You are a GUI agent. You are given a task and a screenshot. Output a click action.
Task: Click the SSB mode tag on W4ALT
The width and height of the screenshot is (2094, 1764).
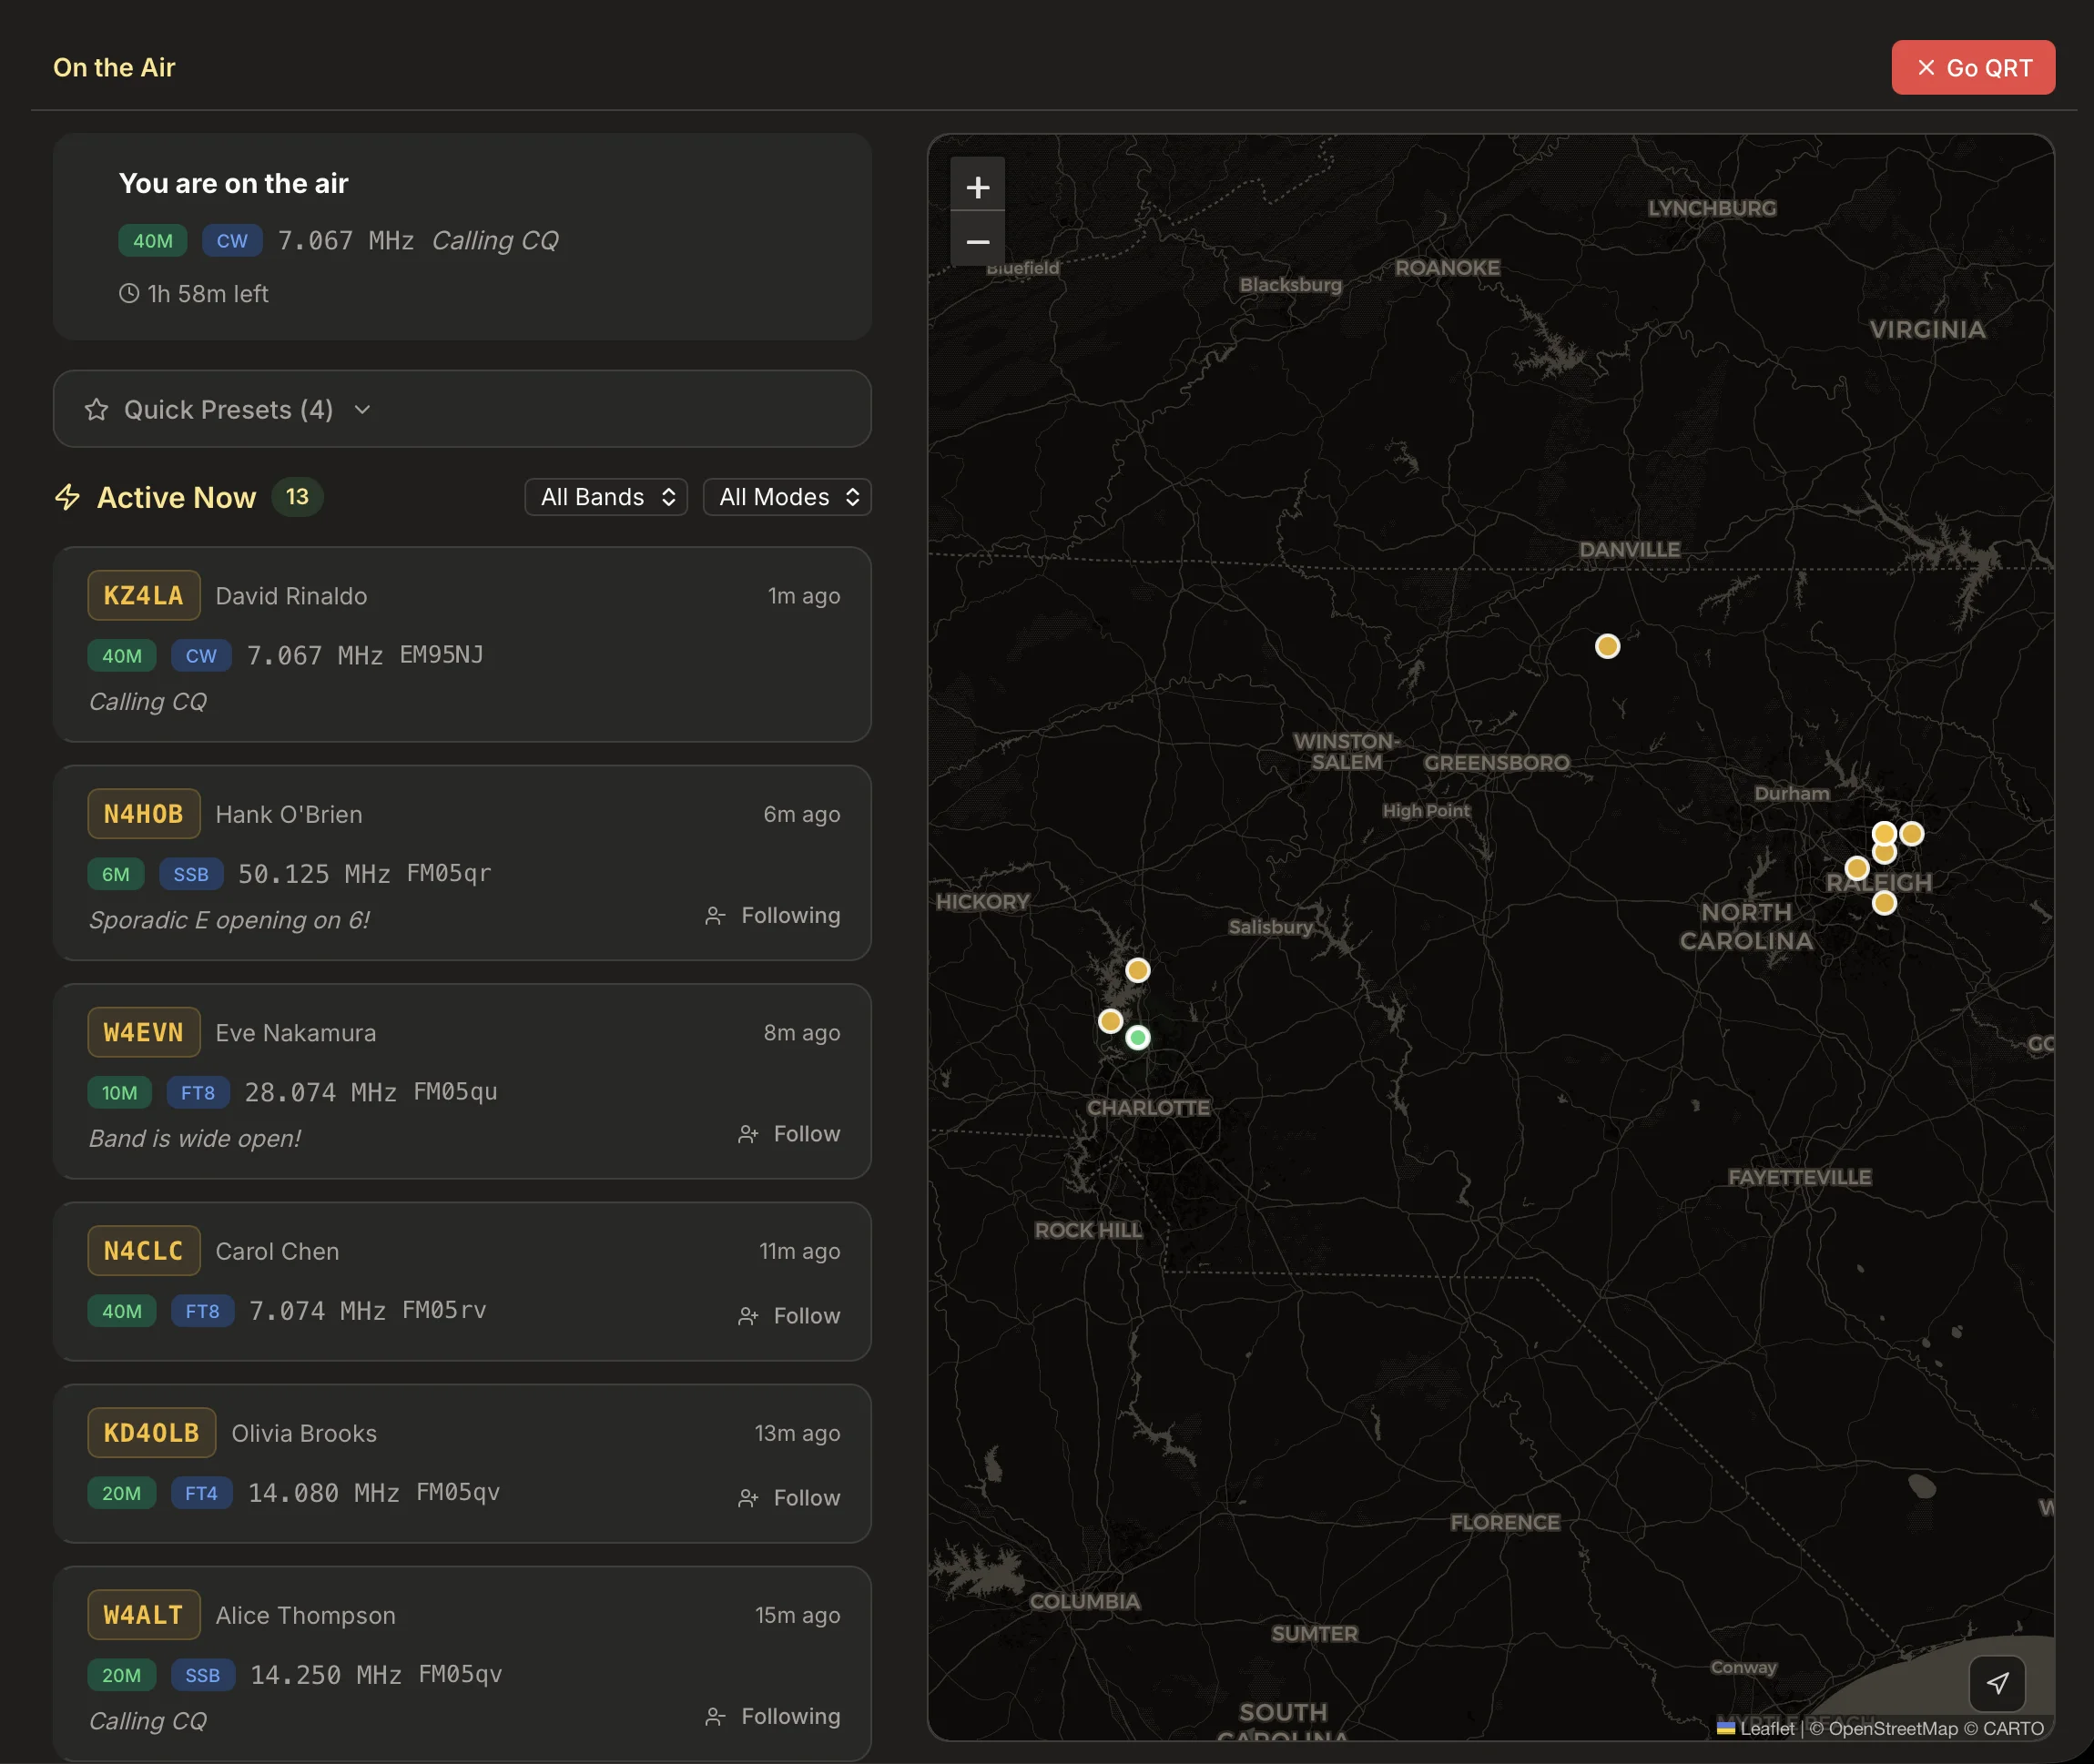pos(203,1674)
